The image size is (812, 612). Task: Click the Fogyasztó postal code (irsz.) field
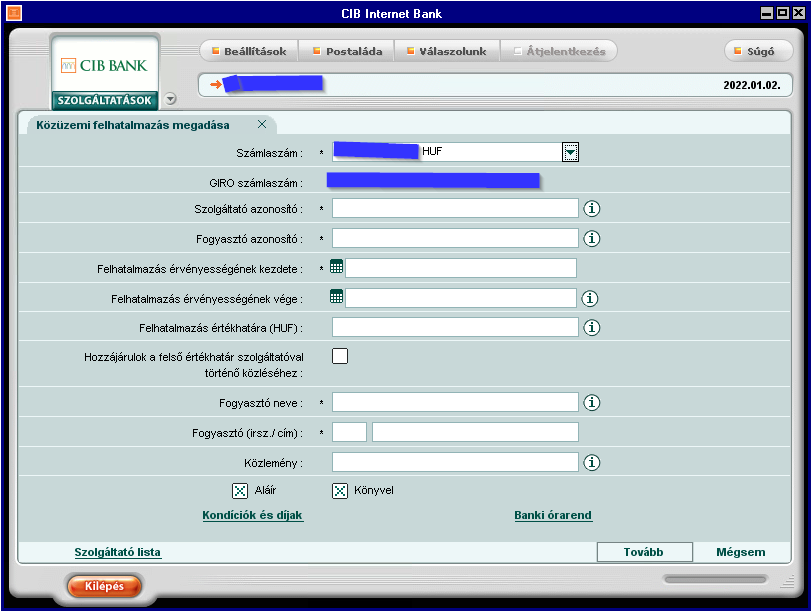350,432
